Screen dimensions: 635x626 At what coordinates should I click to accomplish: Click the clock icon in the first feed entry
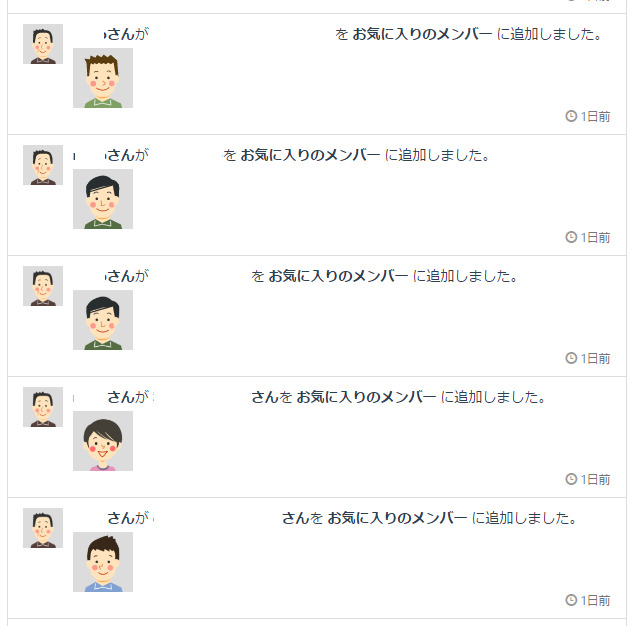571,116
